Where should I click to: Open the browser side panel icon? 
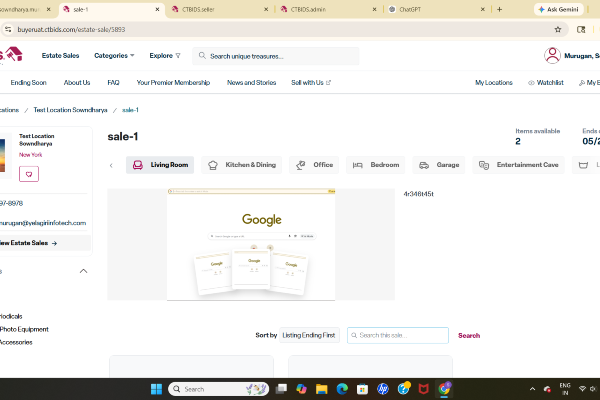(581, 29)
